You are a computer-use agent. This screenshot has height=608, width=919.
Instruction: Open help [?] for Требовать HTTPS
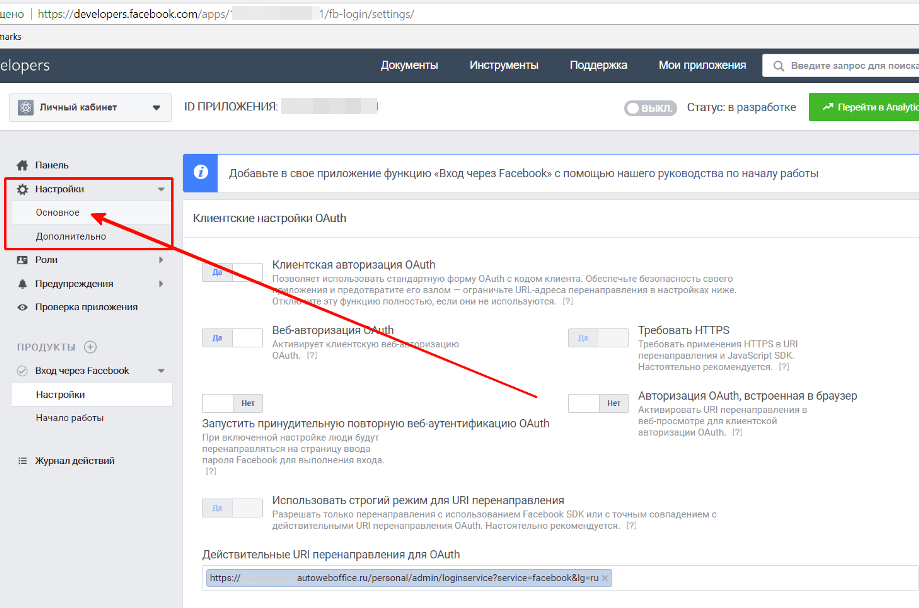click(784, 367)
